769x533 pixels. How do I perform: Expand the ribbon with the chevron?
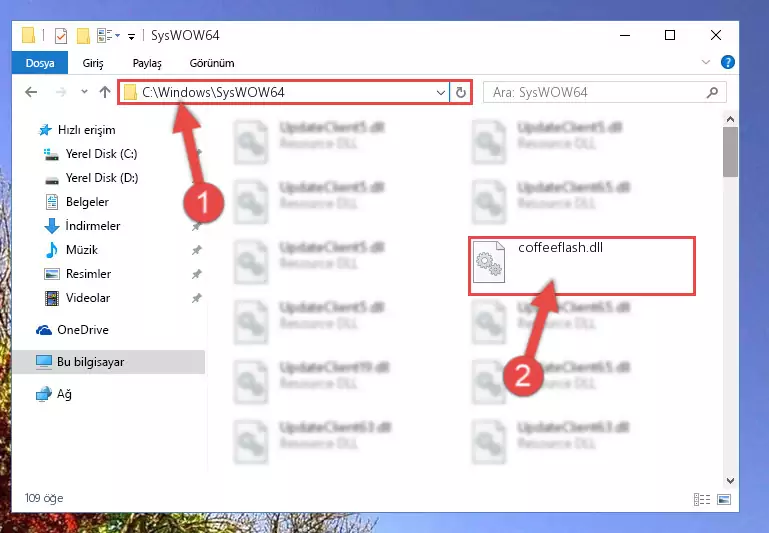click(x=706, y=62)
